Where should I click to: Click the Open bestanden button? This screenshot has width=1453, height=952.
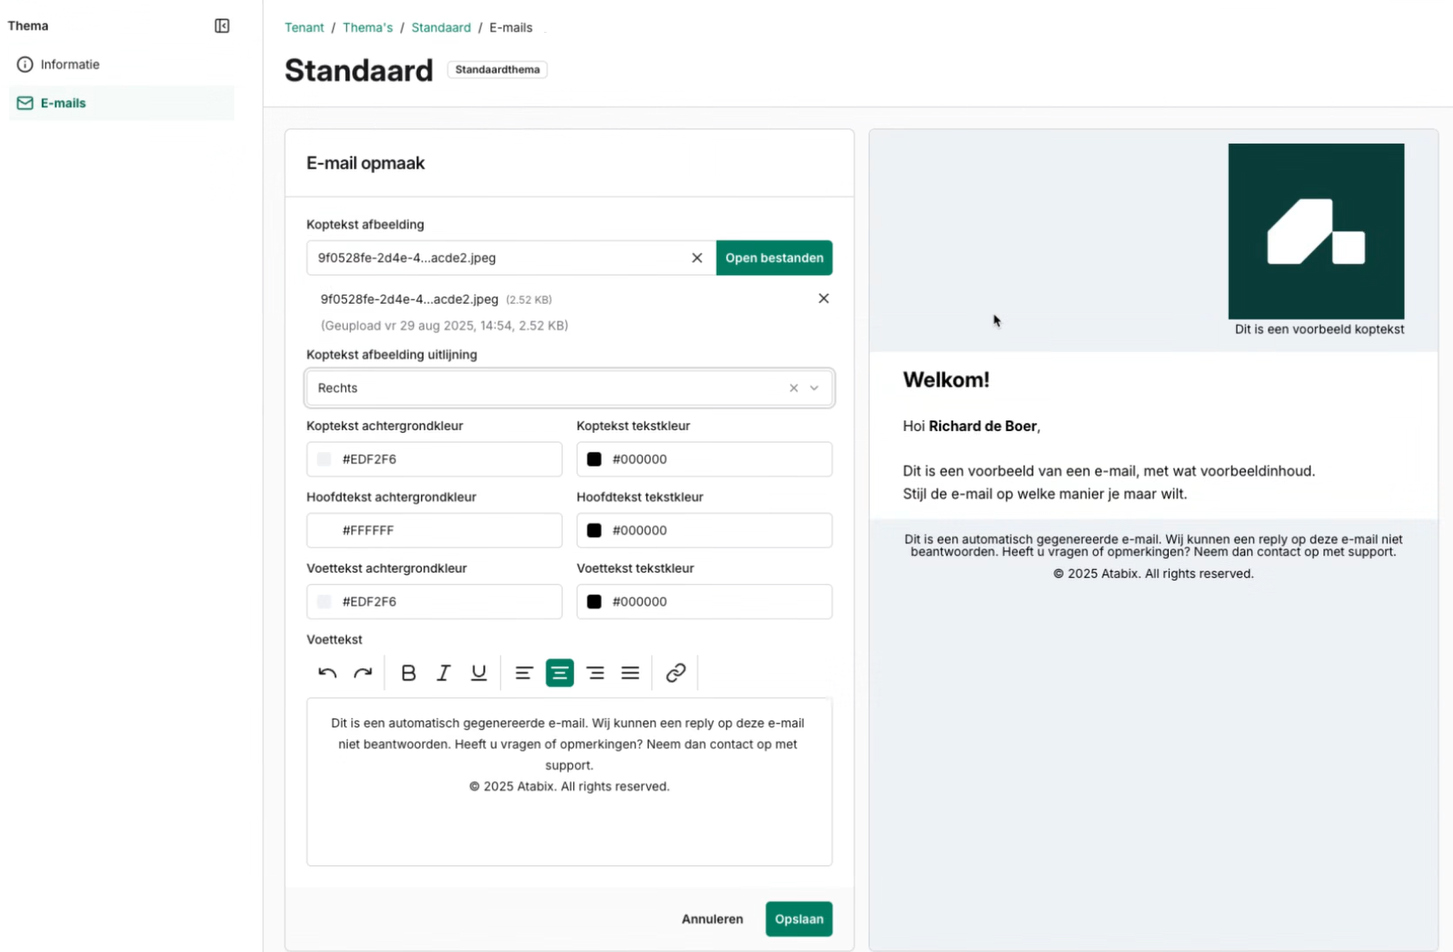[x=774, y=258]
